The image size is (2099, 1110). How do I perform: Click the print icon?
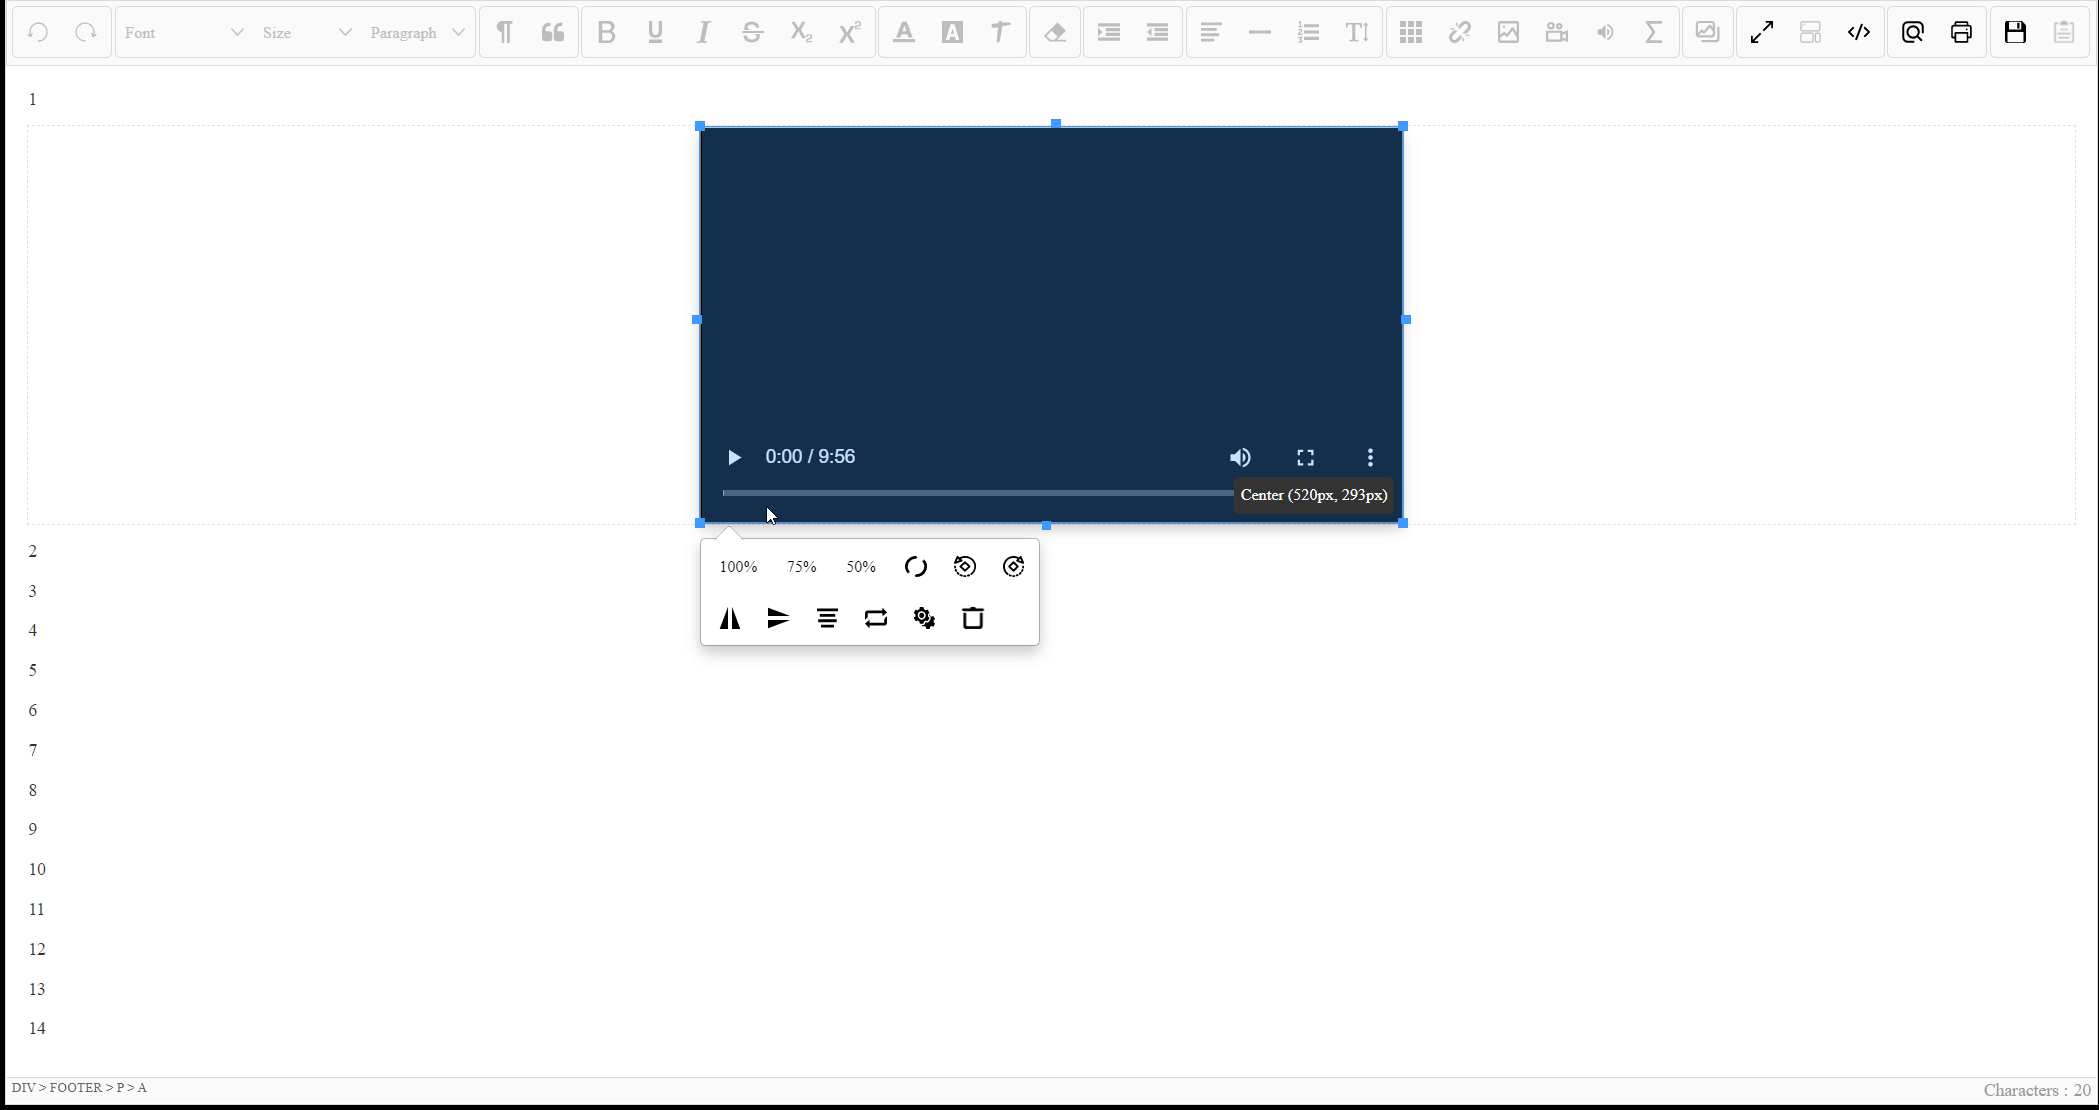tap(1961, 32)
